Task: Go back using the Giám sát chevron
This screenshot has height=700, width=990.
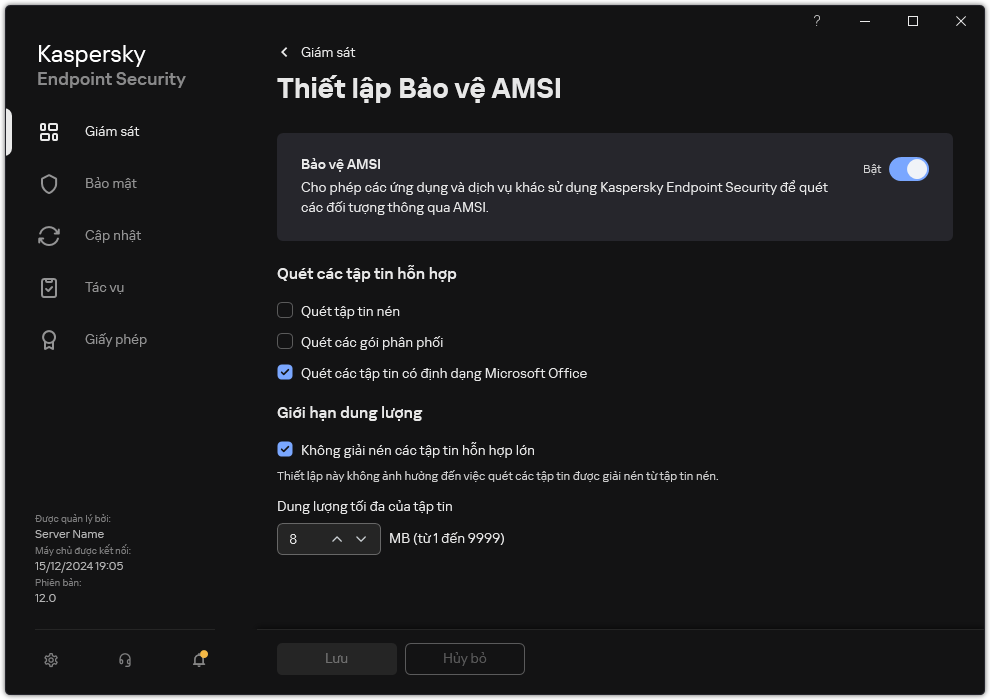Action: tap(285, 52)
